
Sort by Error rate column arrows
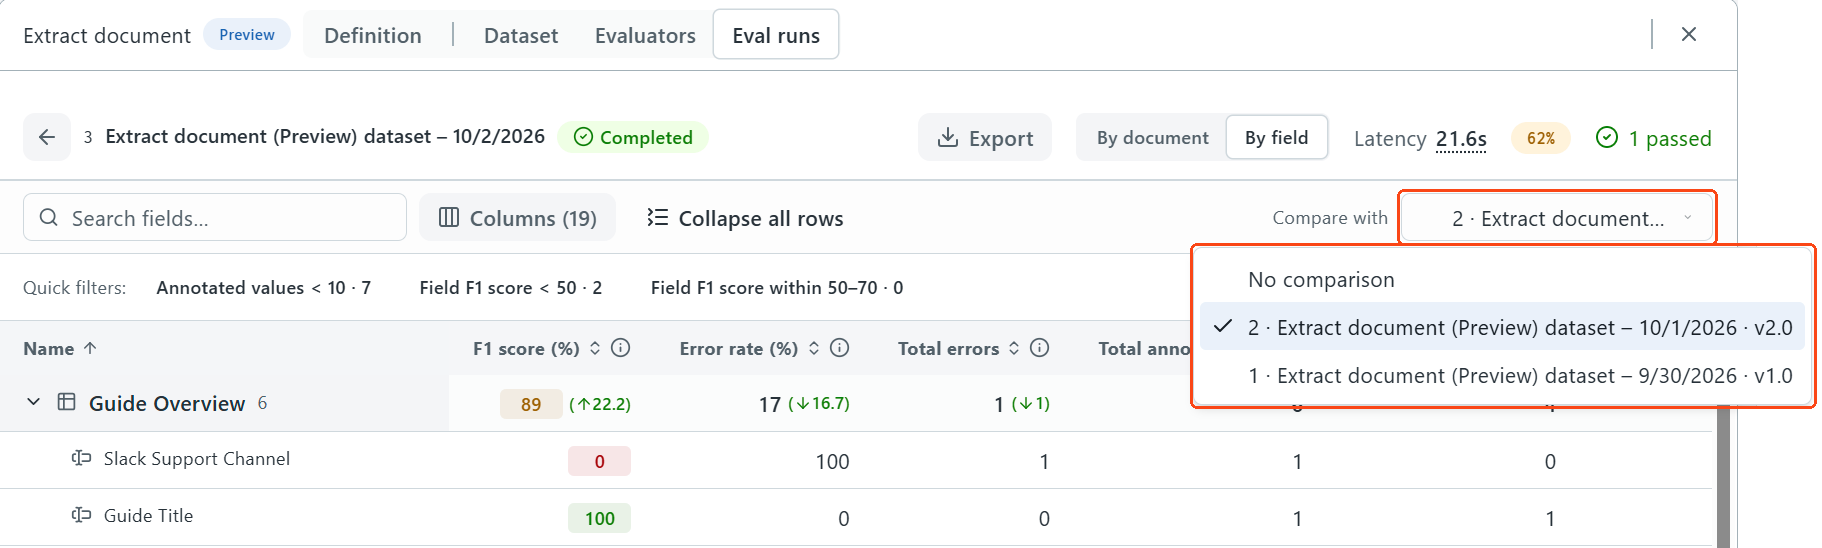coord(814,348)
